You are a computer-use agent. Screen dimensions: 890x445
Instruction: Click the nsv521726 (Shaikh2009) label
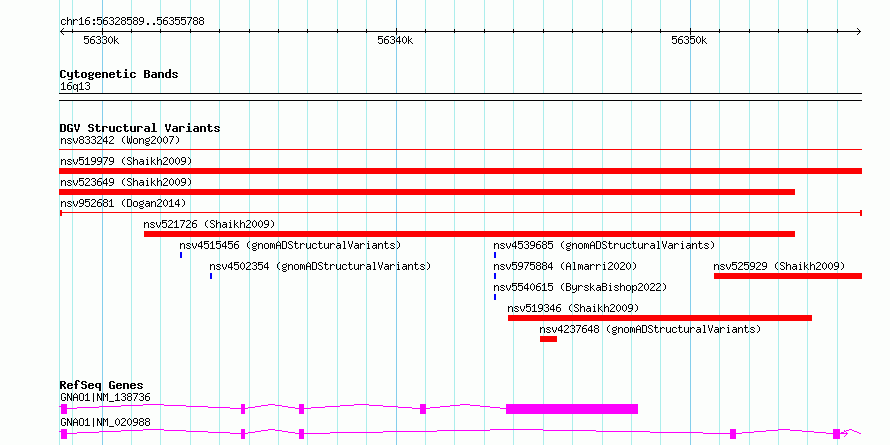(x=209, y=224)
